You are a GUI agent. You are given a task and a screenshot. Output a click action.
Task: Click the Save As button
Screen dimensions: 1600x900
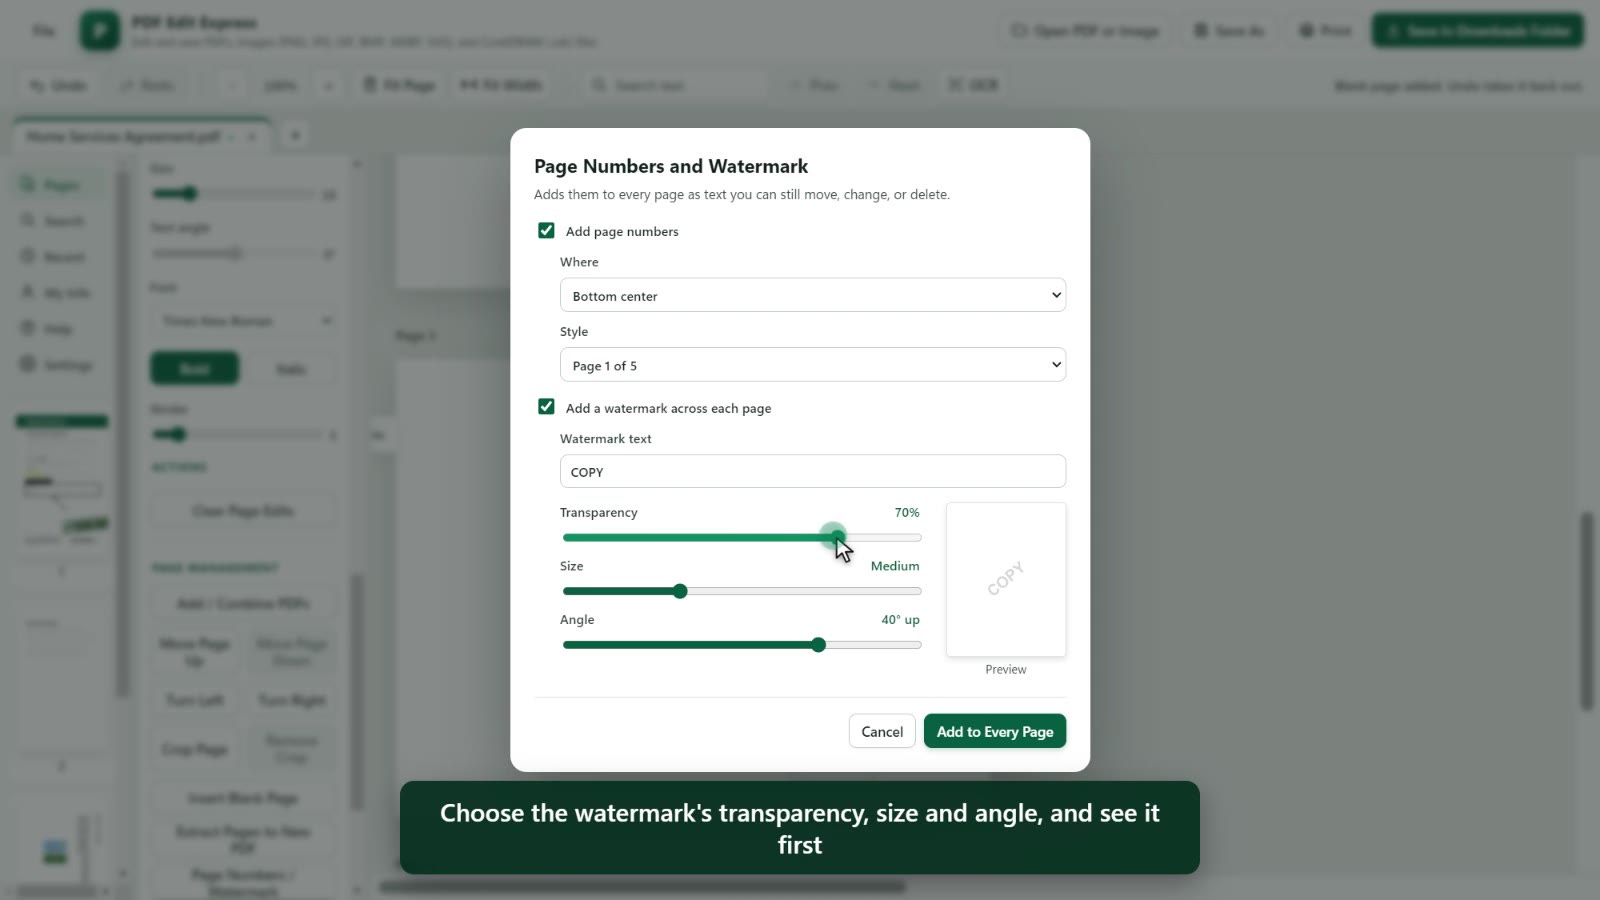(x=1230, y=31)
